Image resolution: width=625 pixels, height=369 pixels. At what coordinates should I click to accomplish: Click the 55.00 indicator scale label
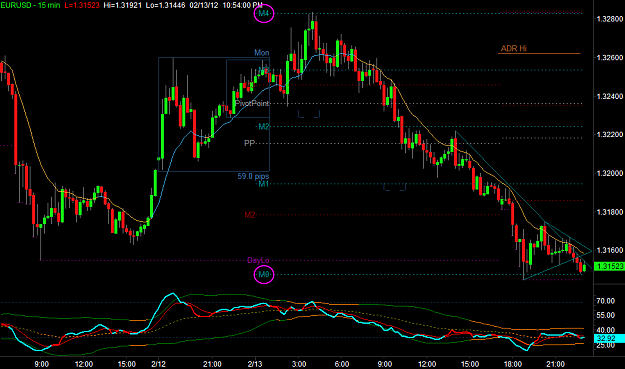pyautogui.click(x=605, y=316)
